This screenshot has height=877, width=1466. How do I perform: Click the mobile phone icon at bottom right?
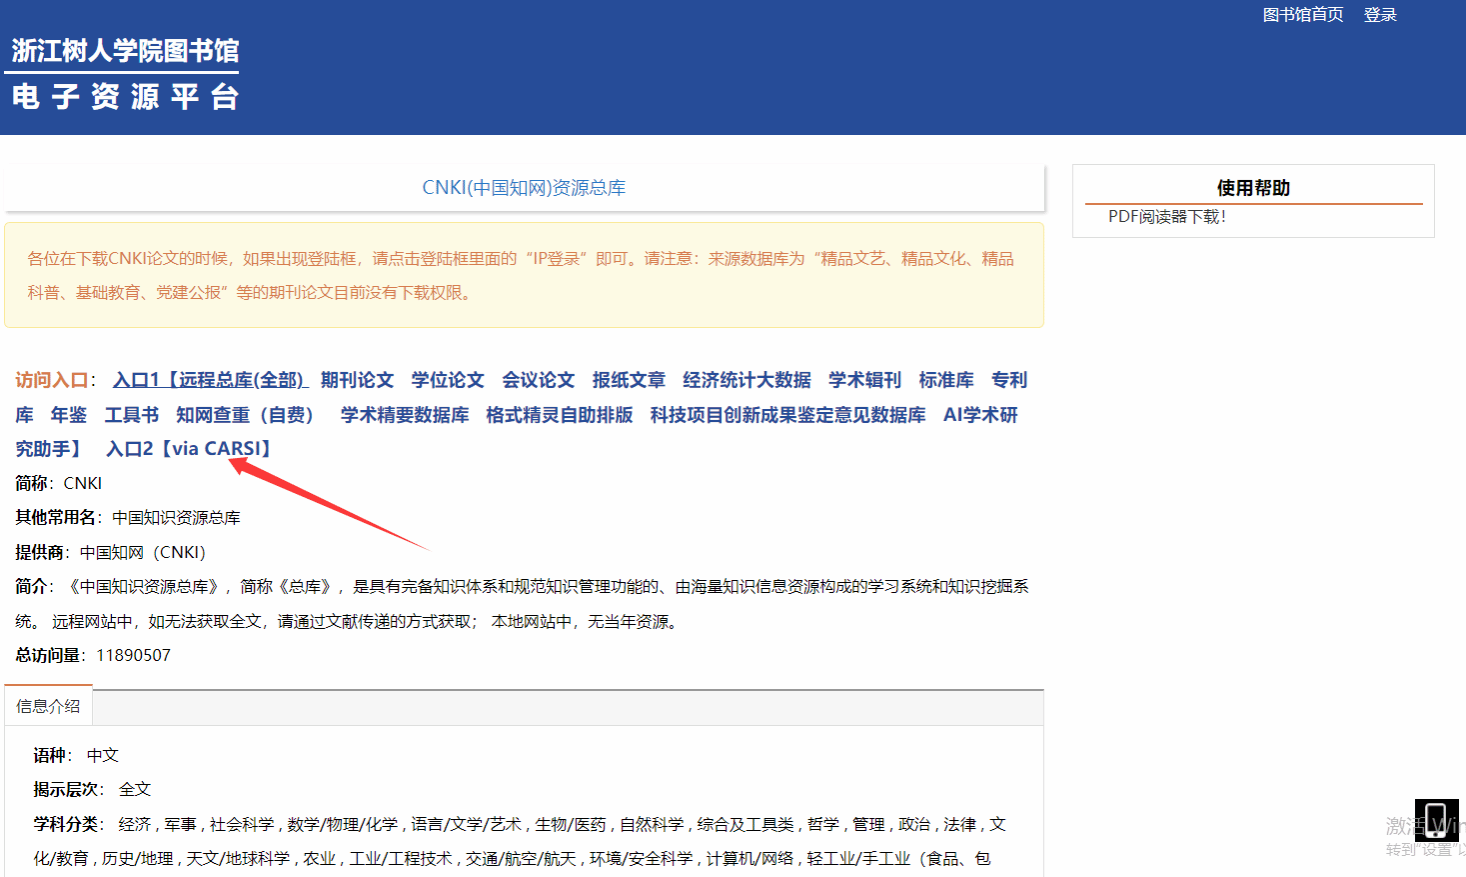click(x=1436, y=820)
